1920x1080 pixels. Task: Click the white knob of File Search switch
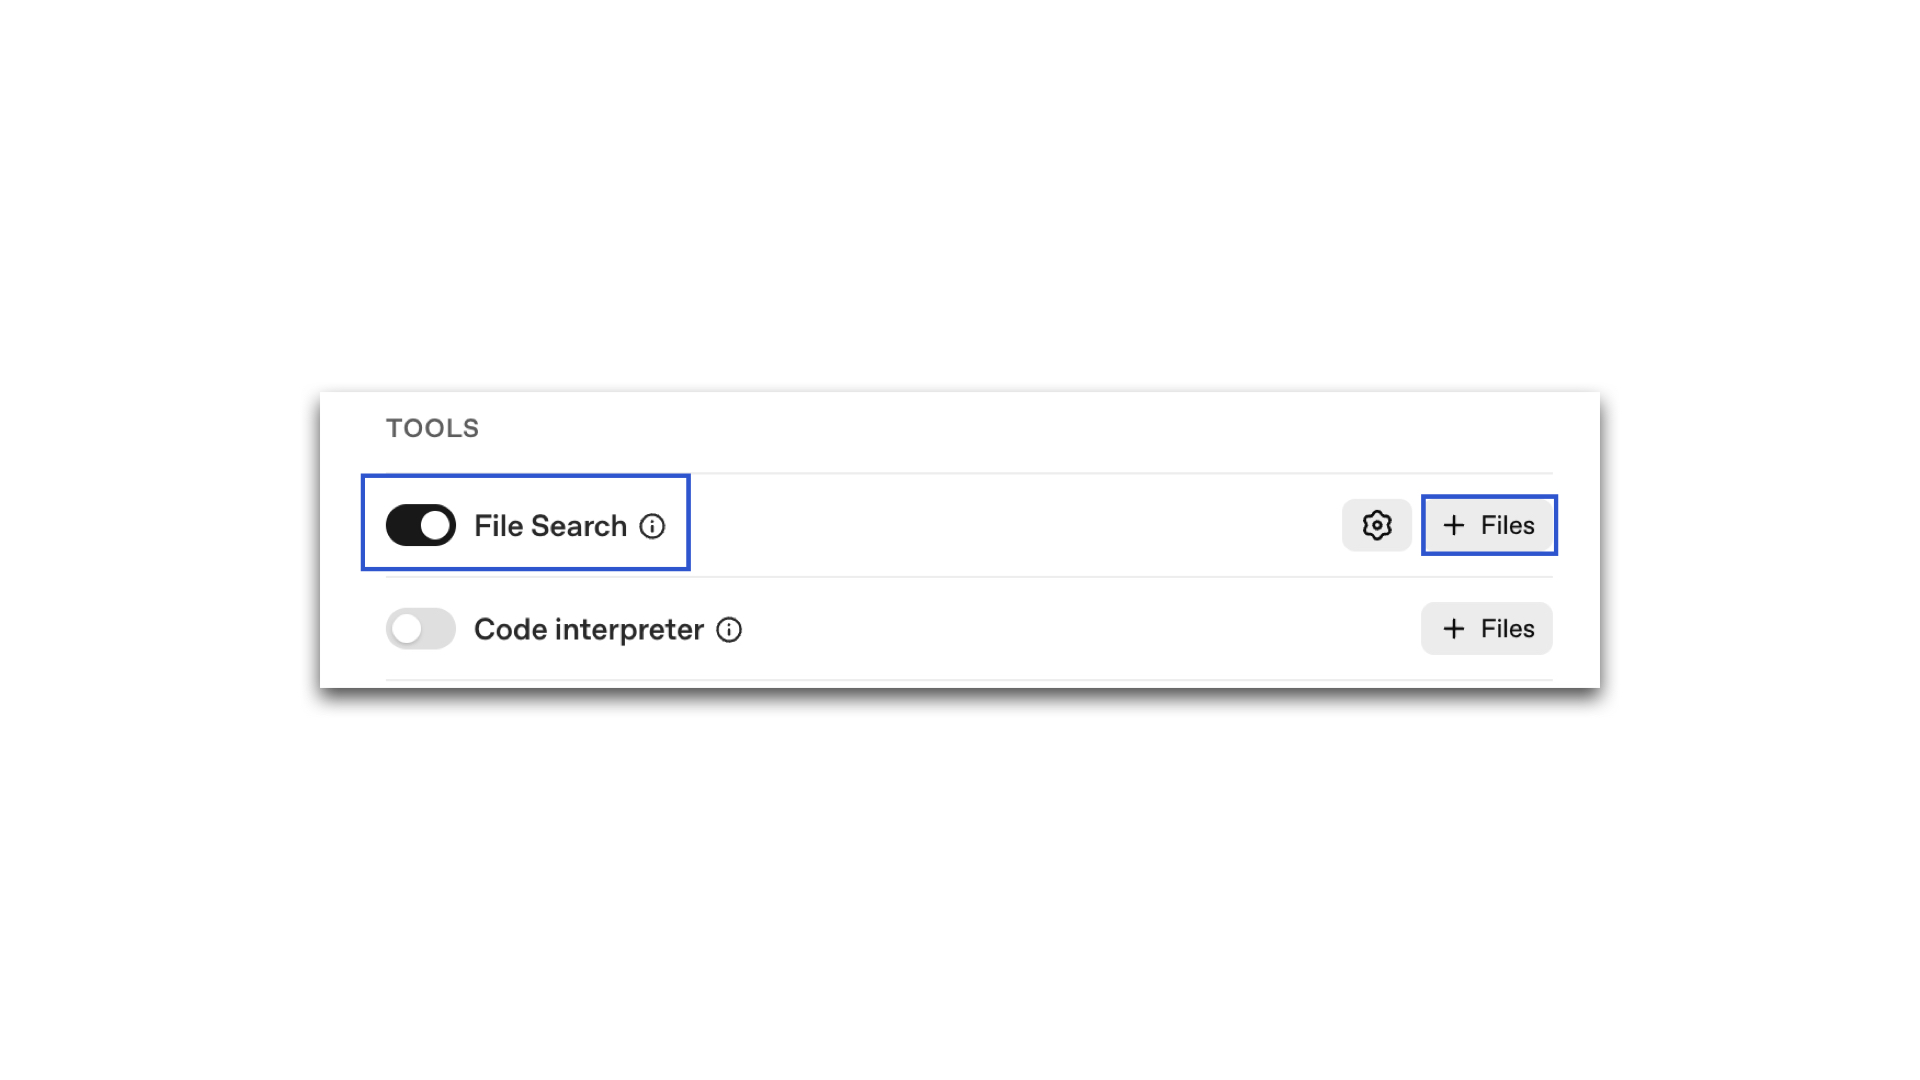(x=435, y=525)
